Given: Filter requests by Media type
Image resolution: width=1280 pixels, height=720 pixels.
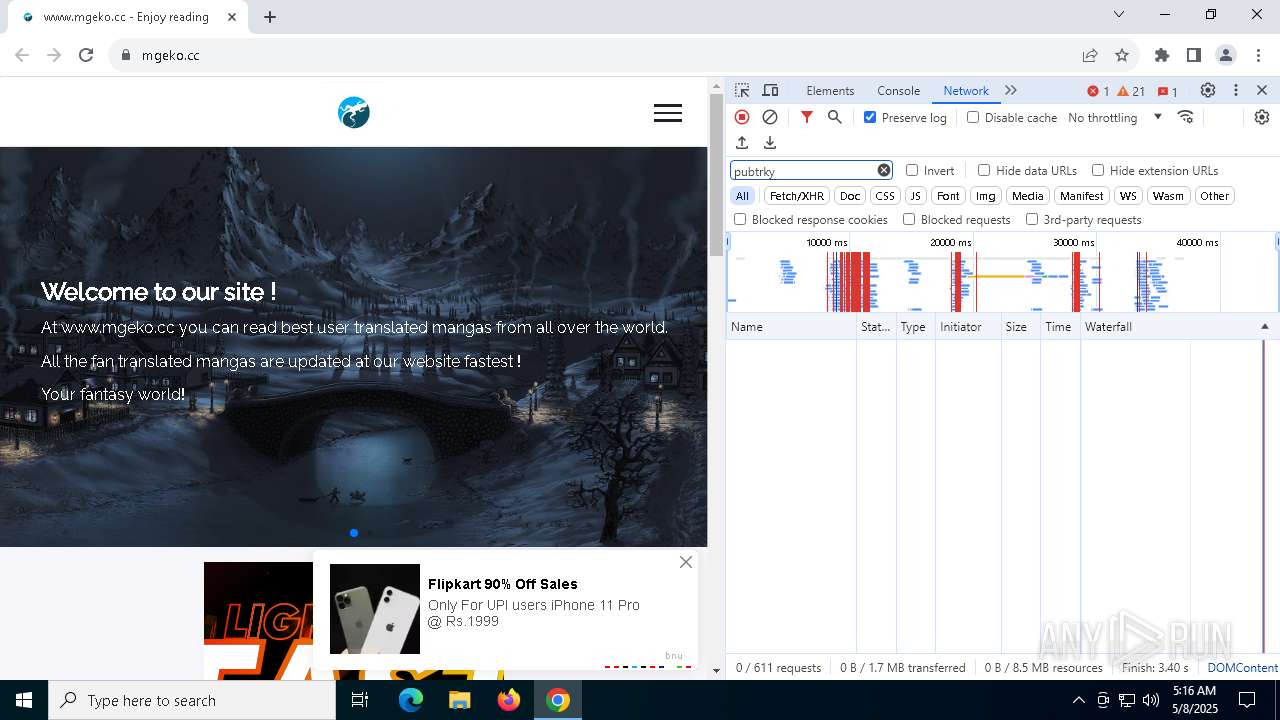Looking at the screenshot, I should pyautogui.click(x=1027, y=196).
